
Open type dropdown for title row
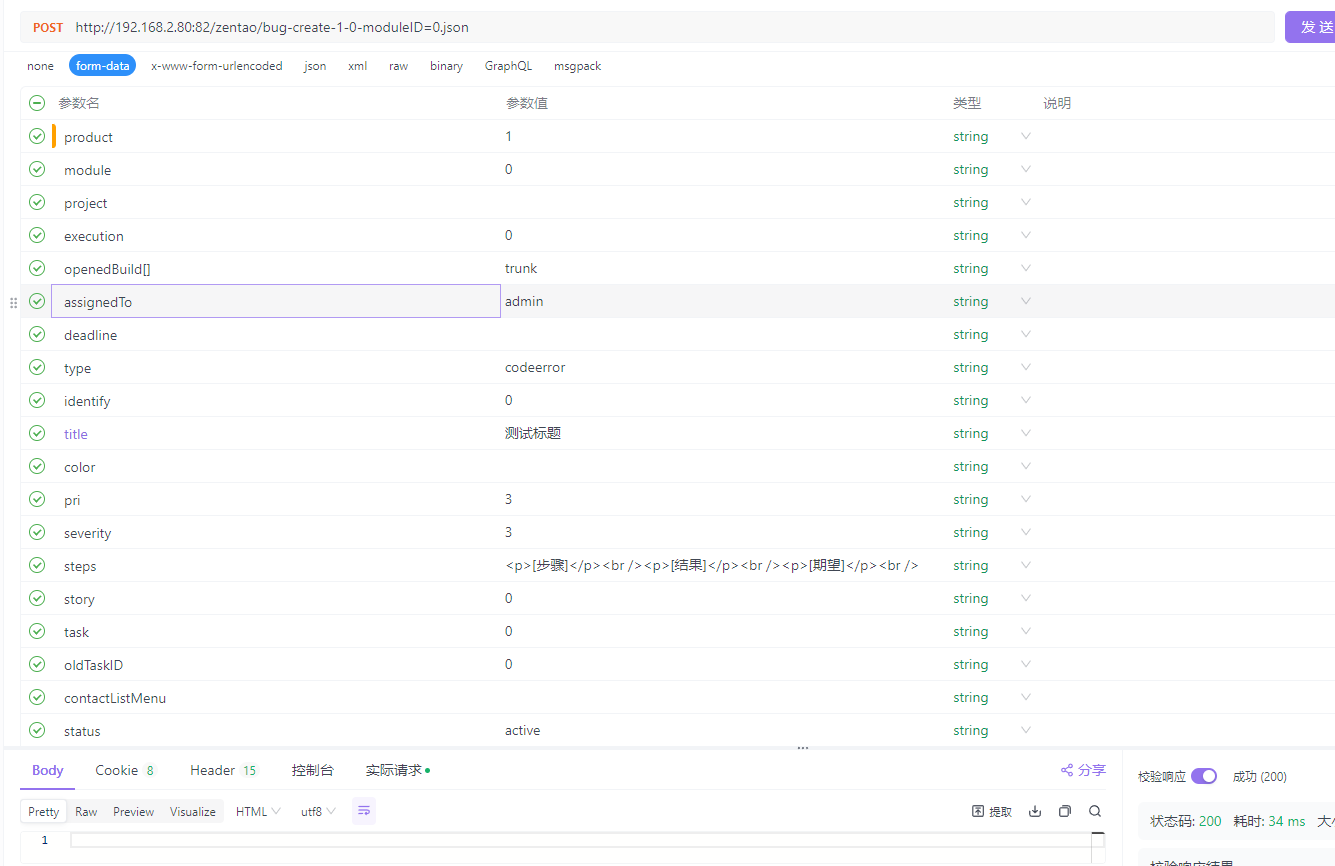tap(1025, 434)
